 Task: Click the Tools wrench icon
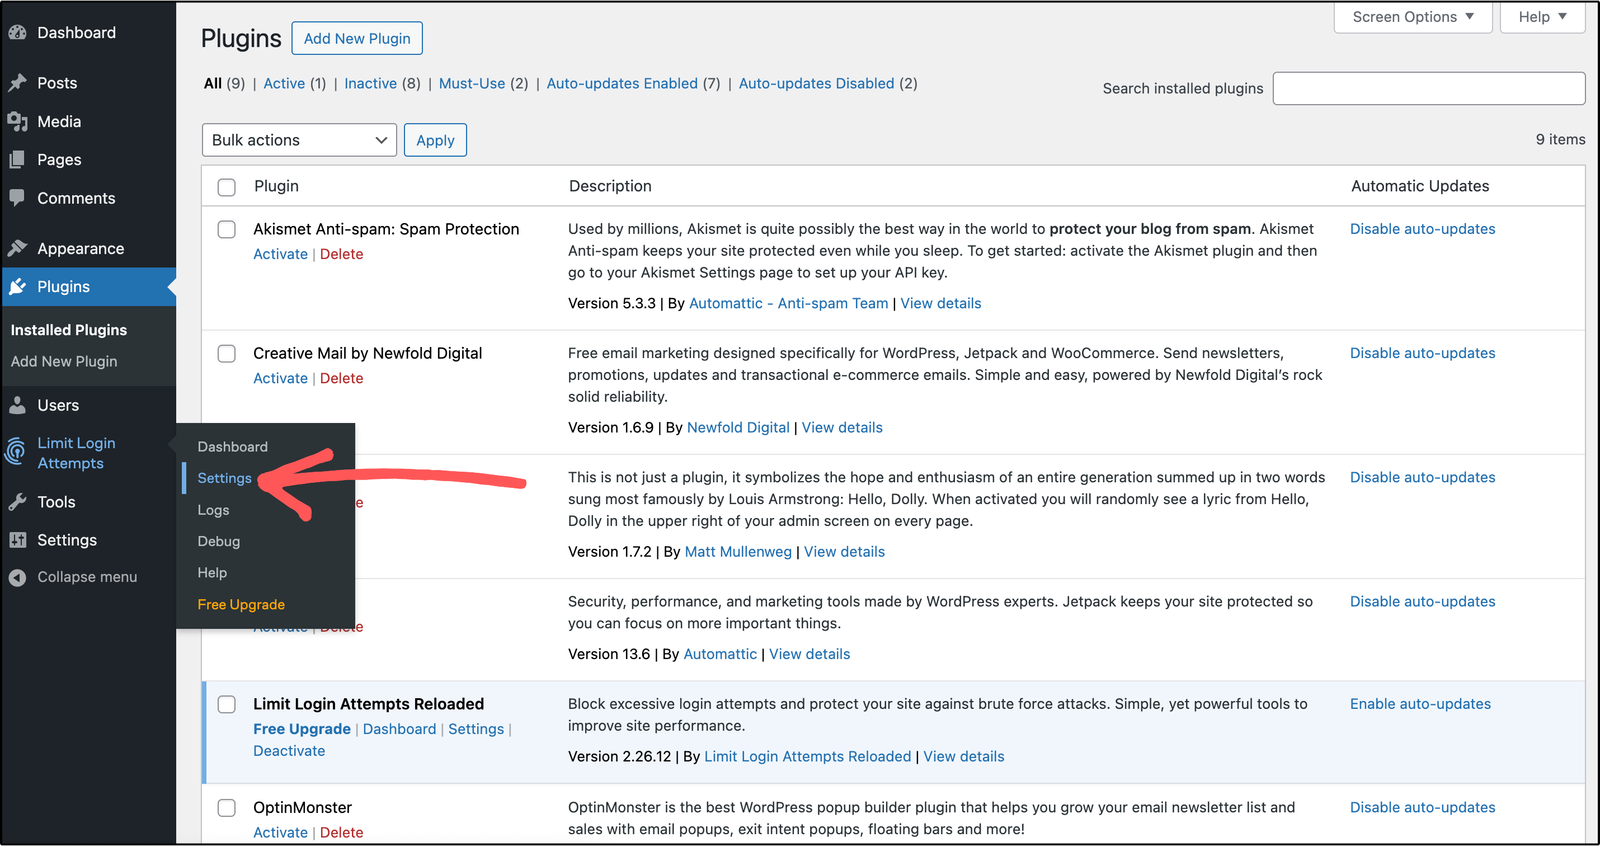[17, 502]
